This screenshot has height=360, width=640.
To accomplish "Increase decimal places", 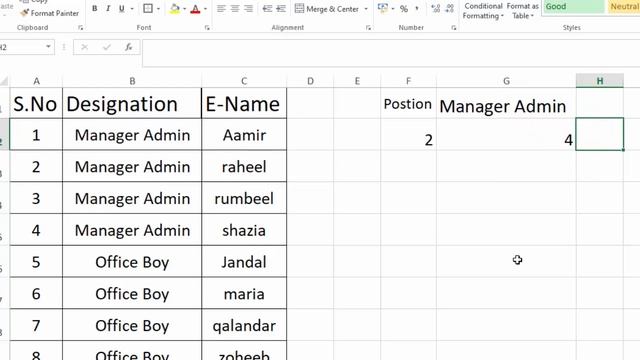I will pos(436,9).
